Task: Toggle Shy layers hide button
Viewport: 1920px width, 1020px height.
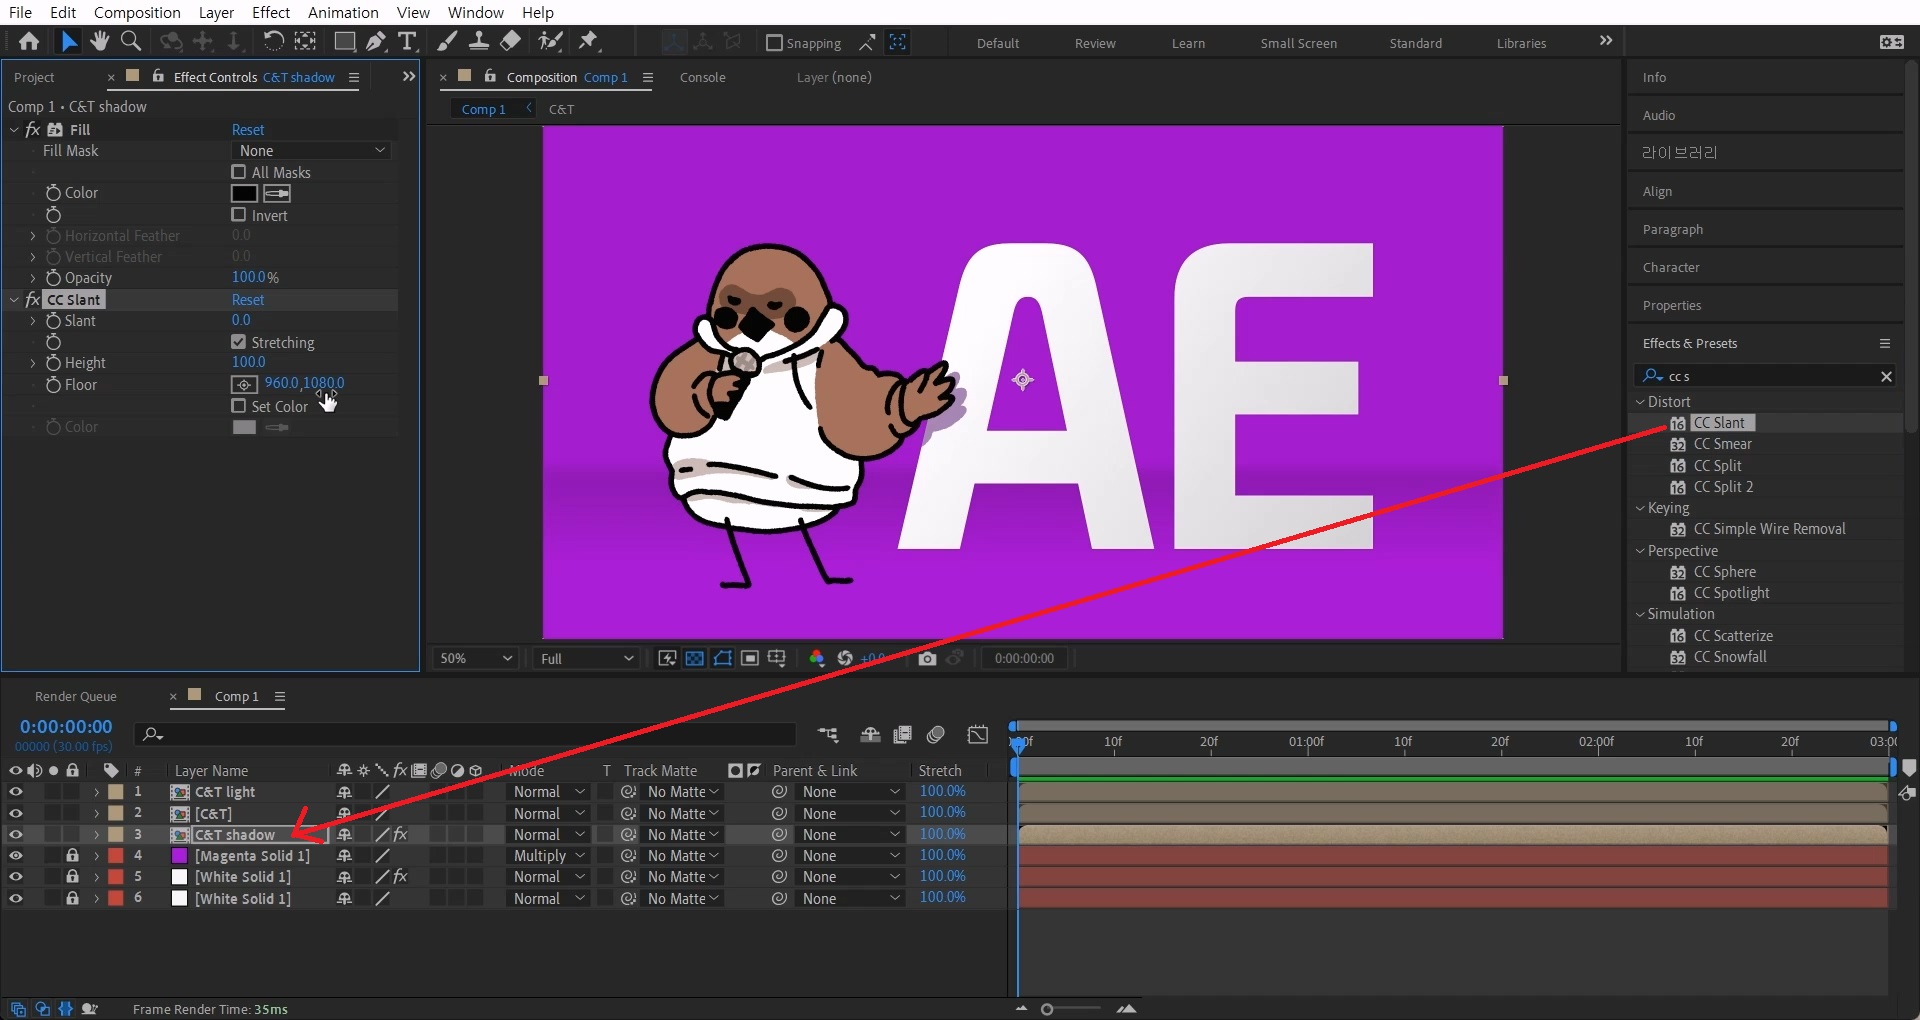Action: click(x=870, y=735)
